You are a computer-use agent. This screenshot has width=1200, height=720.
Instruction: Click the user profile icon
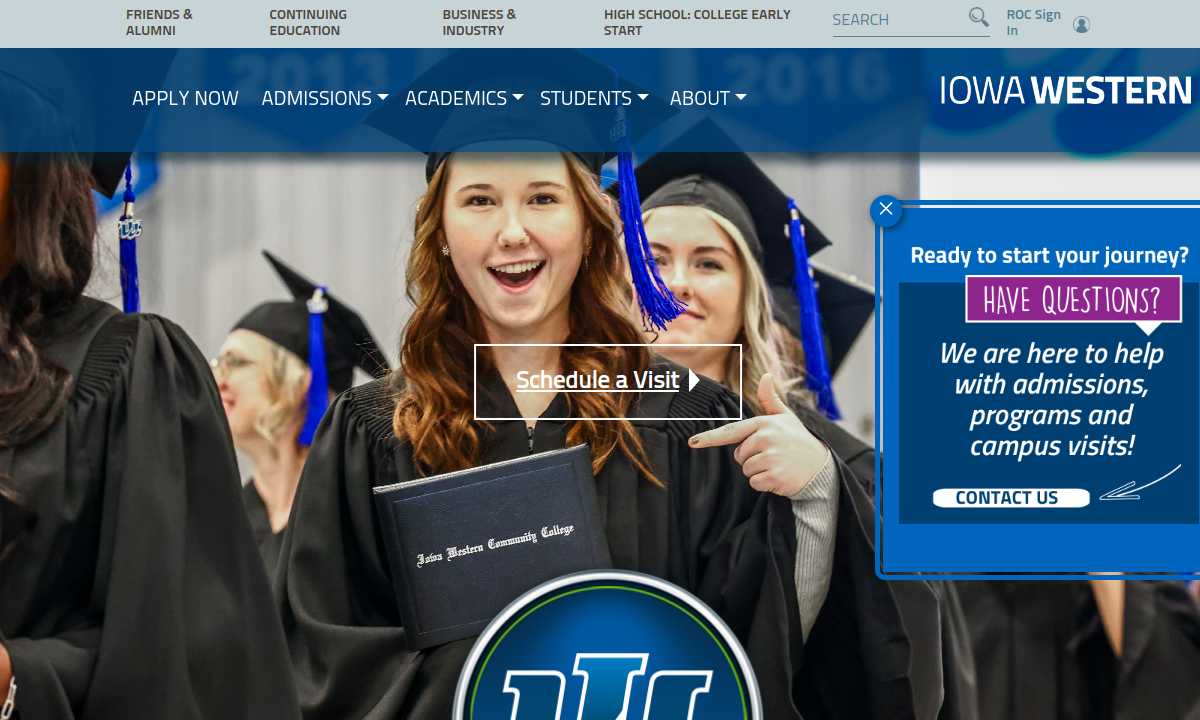point(1081,24)
